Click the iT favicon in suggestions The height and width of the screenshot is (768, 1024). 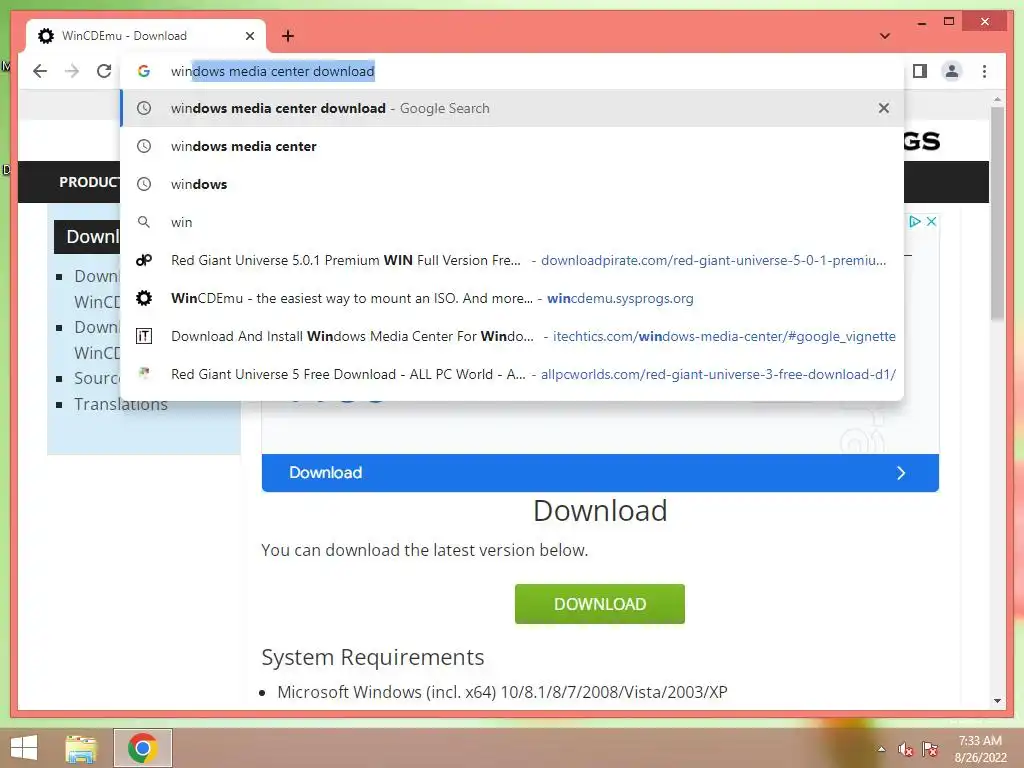tap(144, 336)
